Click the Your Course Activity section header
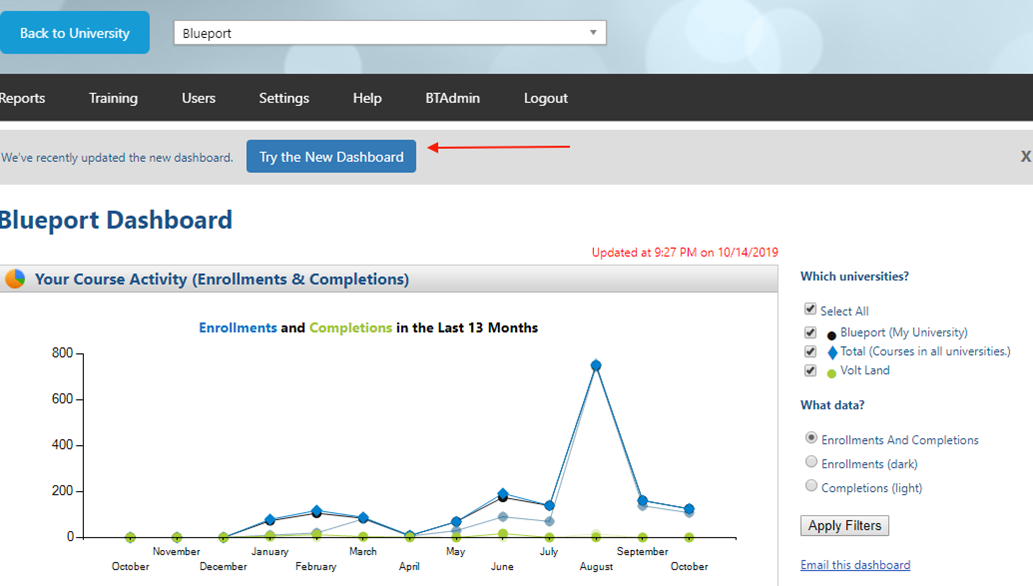 (x=389, y=279)
